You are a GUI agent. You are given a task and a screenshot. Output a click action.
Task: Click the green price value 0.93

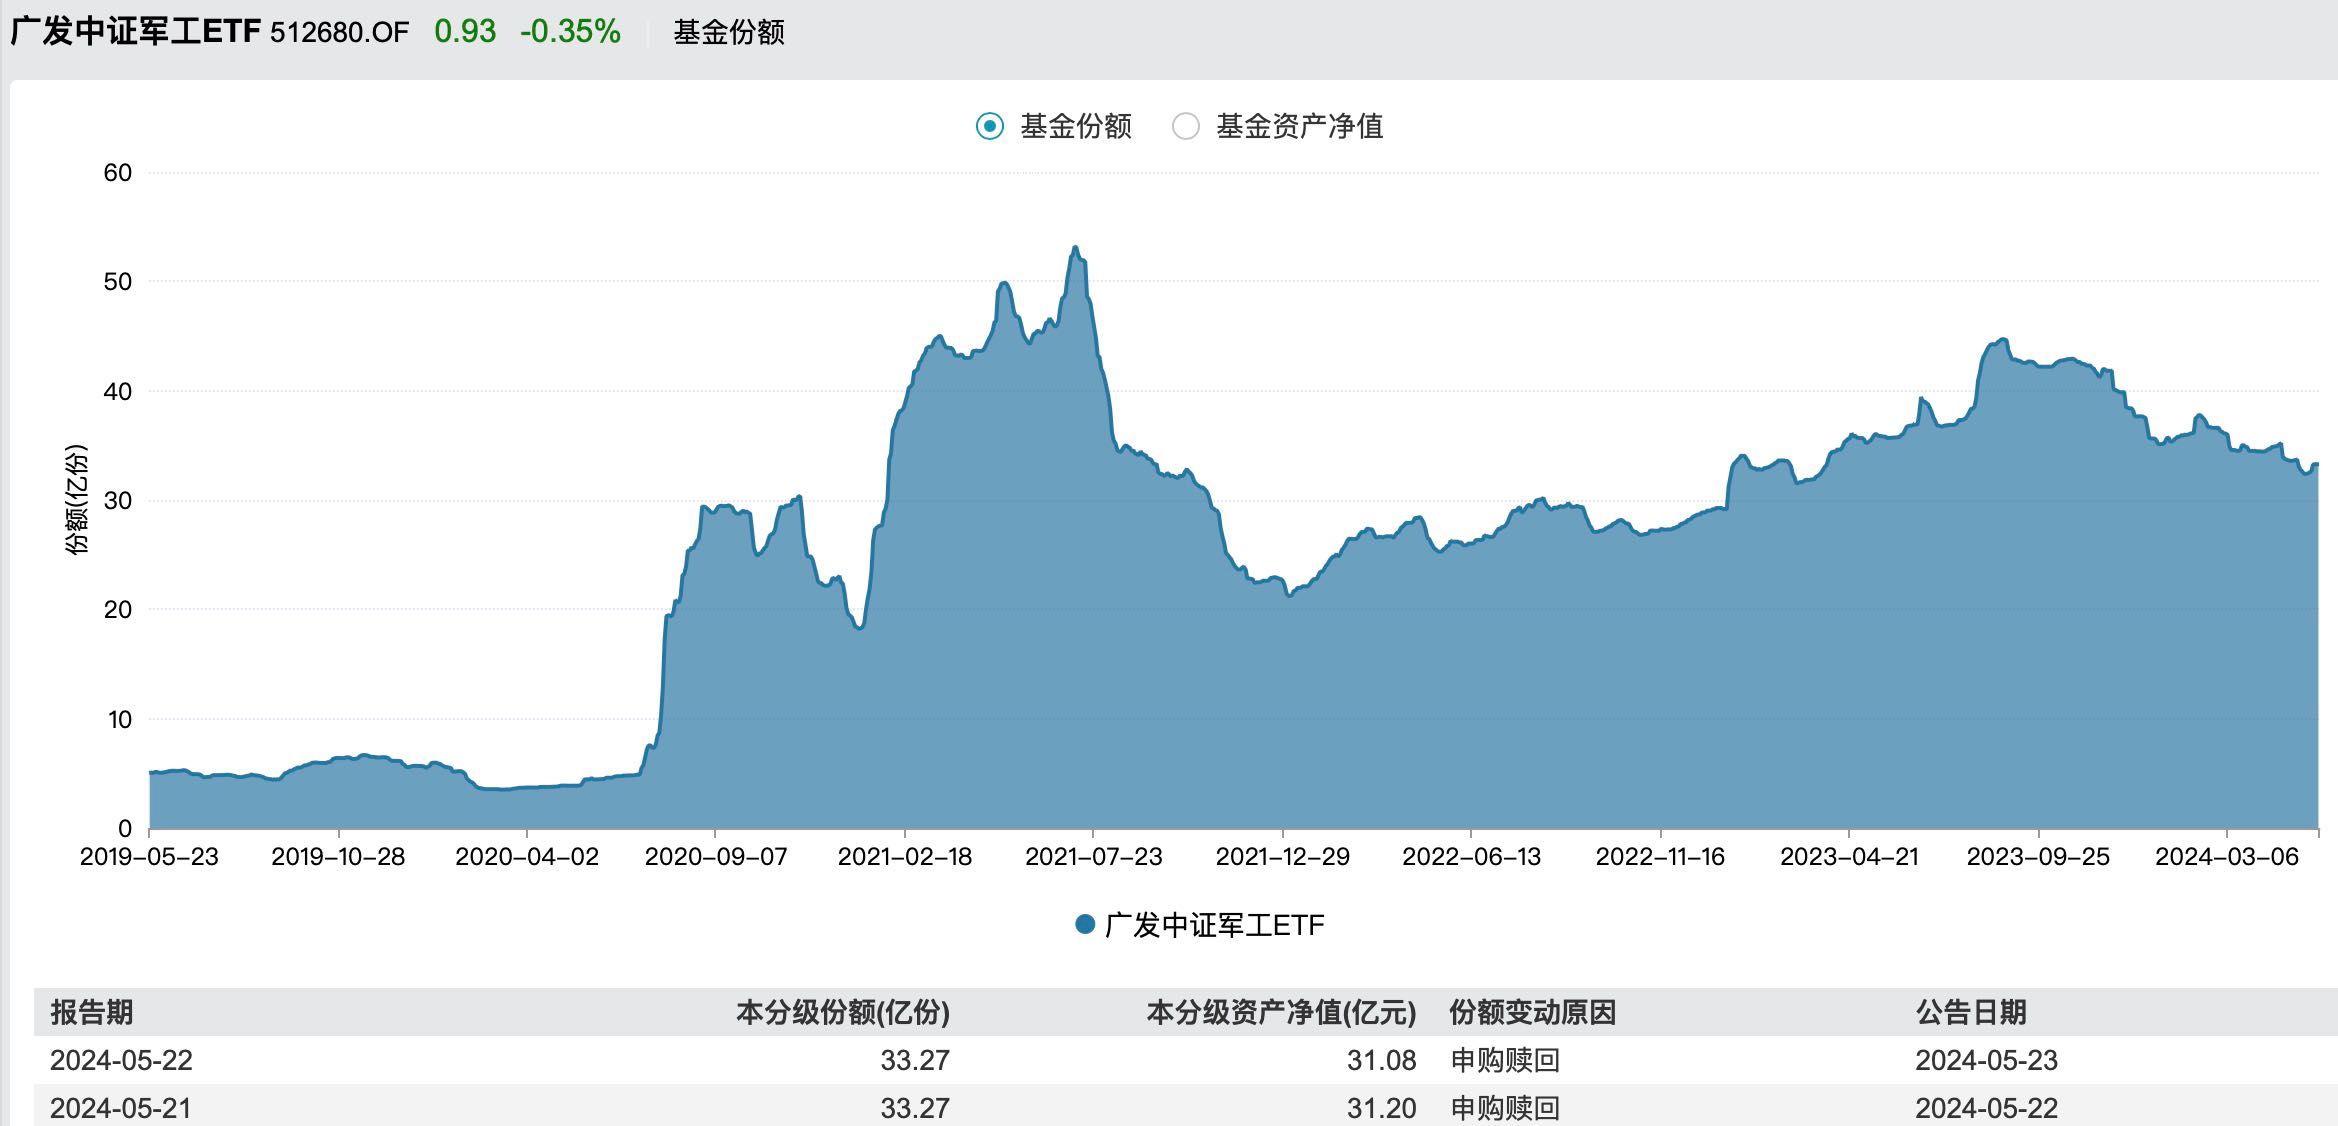463,32
